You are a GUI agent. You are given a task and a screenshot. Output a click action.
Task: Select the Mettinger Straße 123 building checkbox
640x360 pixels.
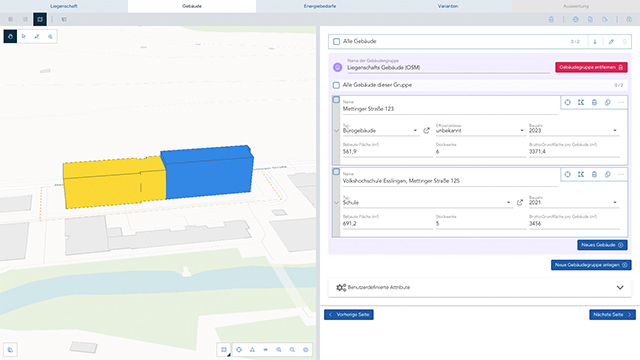click(x=336, y=100)
